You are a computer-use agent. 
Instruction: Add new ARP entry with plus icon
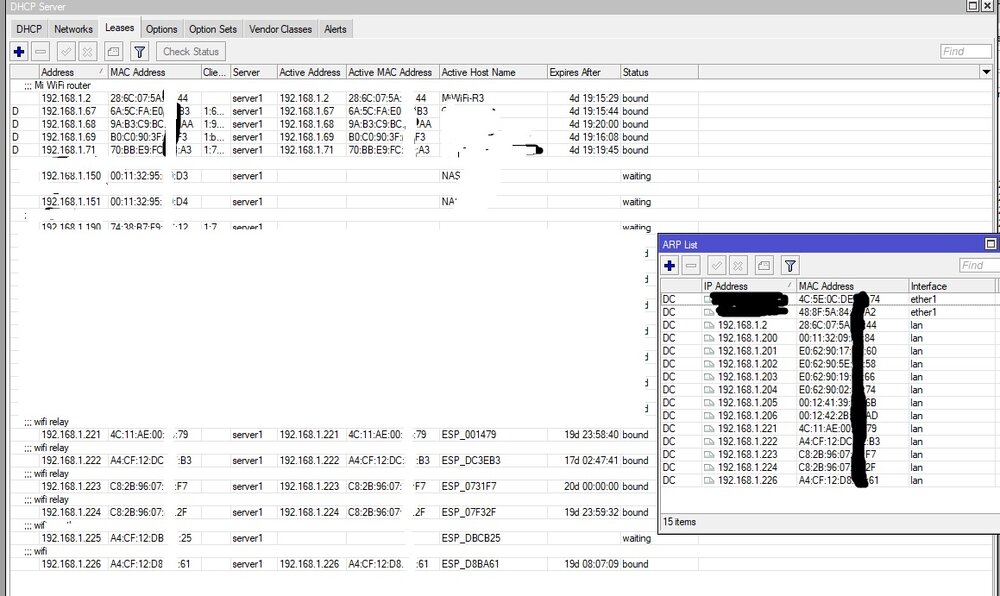coord(670,265)
